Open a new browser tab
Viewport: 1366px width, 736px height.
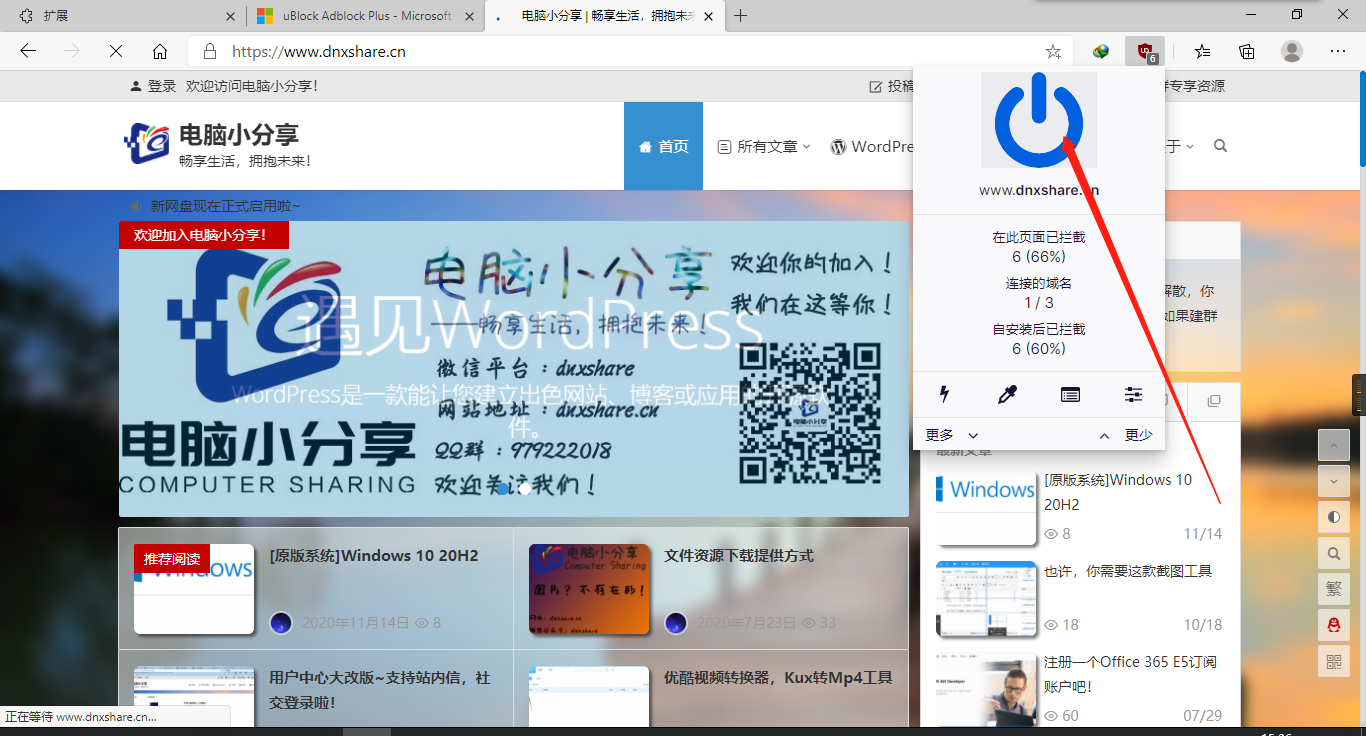tap(741, 16)
